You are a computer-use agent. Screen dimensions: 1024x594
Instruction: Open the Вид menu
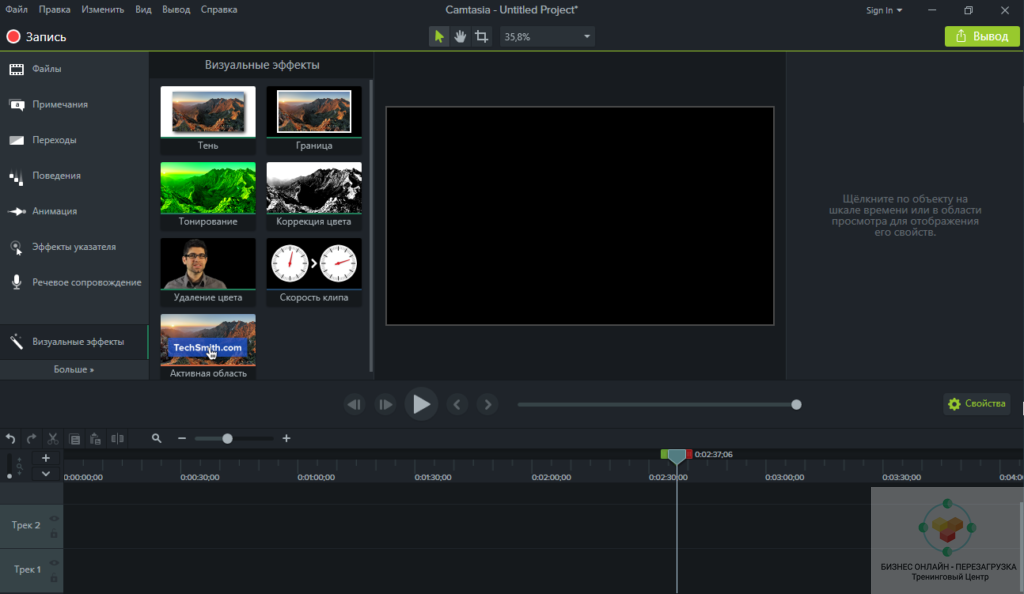(143, 10)
